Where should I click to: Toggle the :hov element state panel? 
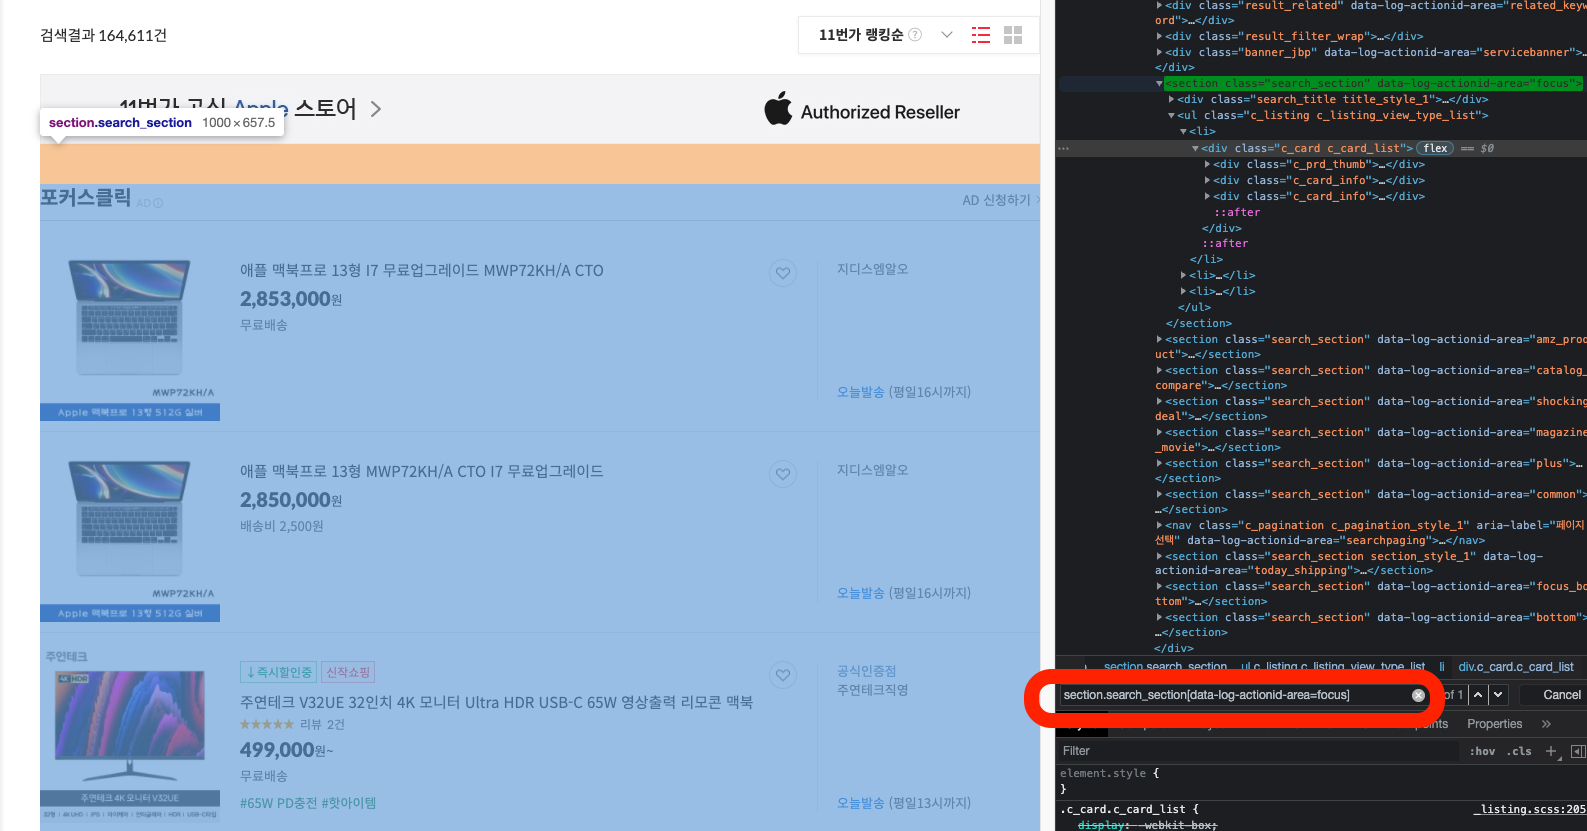1482,751
